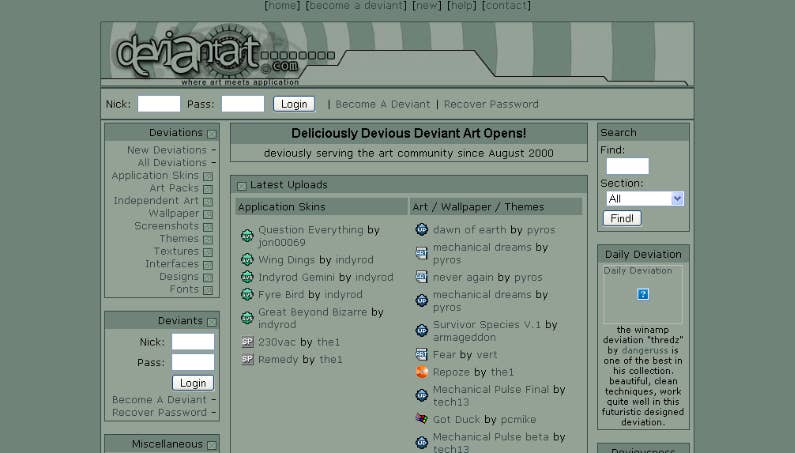
Task: Open the dawn of earth link
Action: (x=469, y=230)
